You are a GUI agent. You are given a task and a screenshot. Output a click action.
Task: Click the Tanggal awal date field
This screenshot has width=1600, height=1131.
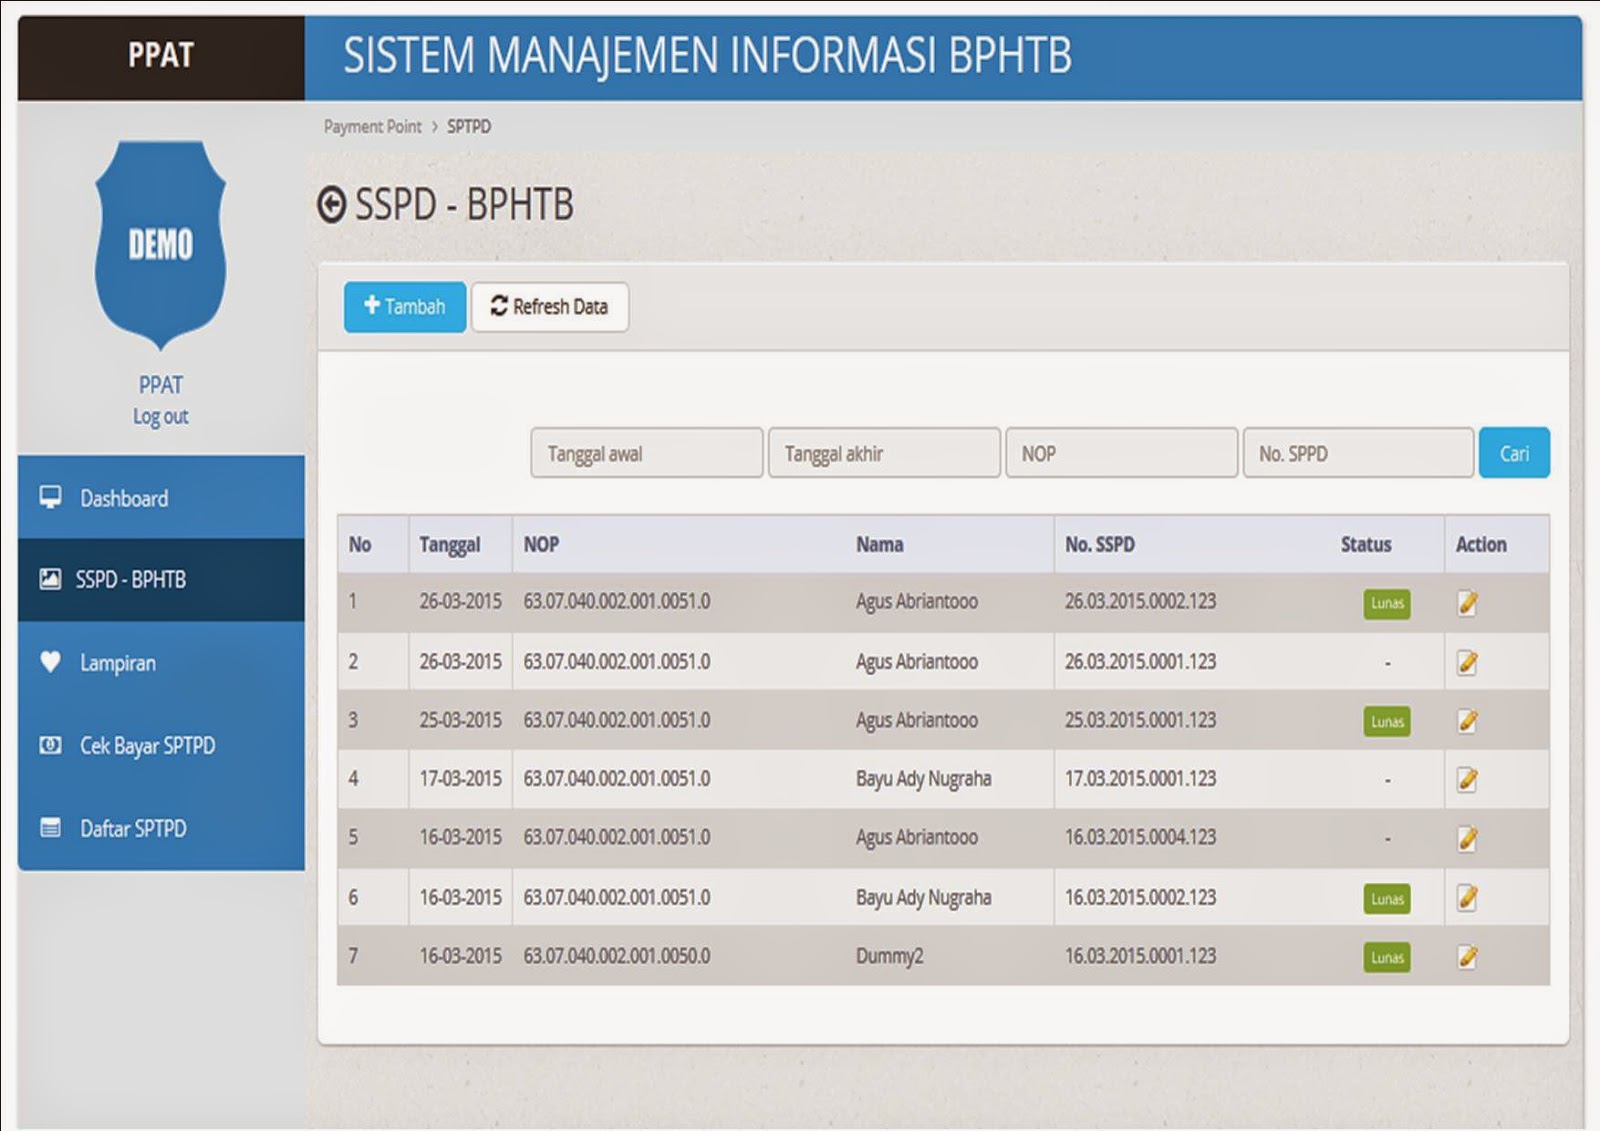645,452
